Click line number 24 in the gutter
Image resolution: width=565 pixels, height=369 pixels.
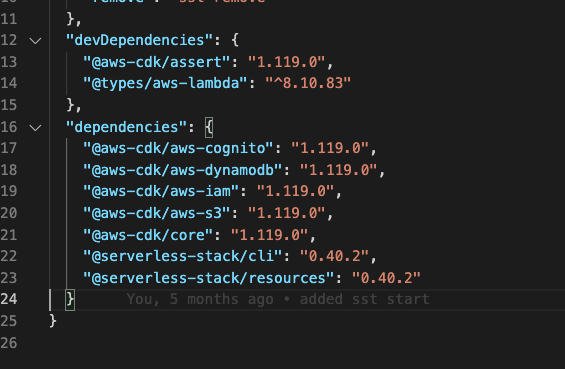tap(9, 299)
